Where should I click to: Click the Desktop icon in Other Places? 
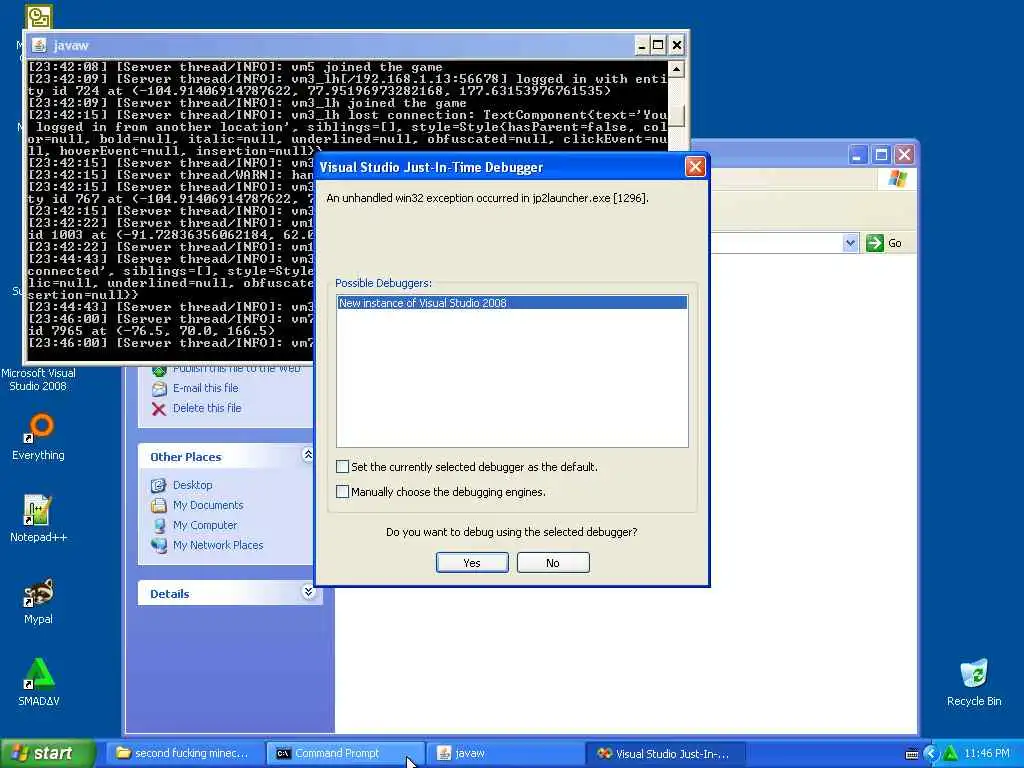159,485
